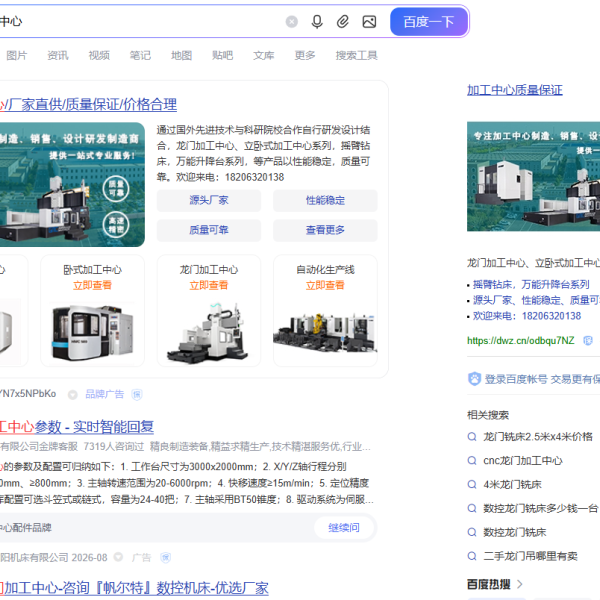This screenshot has width=600, height=600.
Task: Click magnifier icon beside 4米龙门铣床
Action: 472,484
